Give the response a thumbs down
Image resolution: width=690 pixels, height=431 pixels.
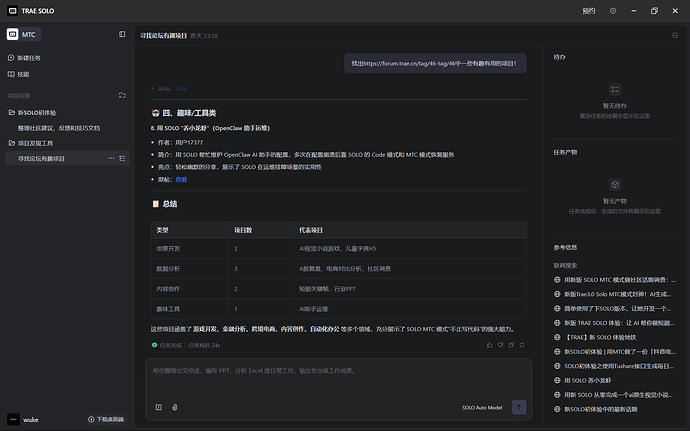pyautogui.click(x=500, y=345)
